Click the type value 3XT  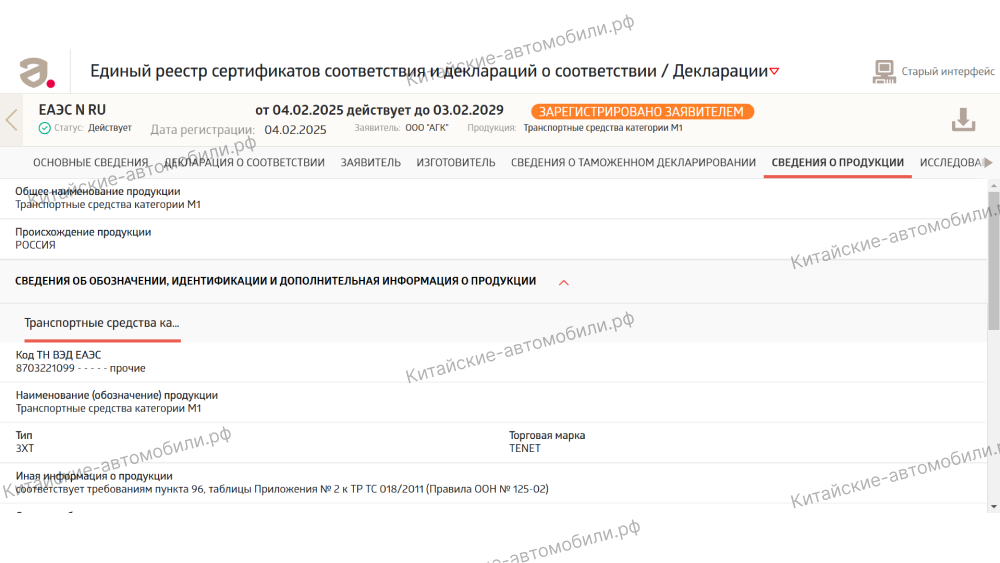[x=25, y=448]
